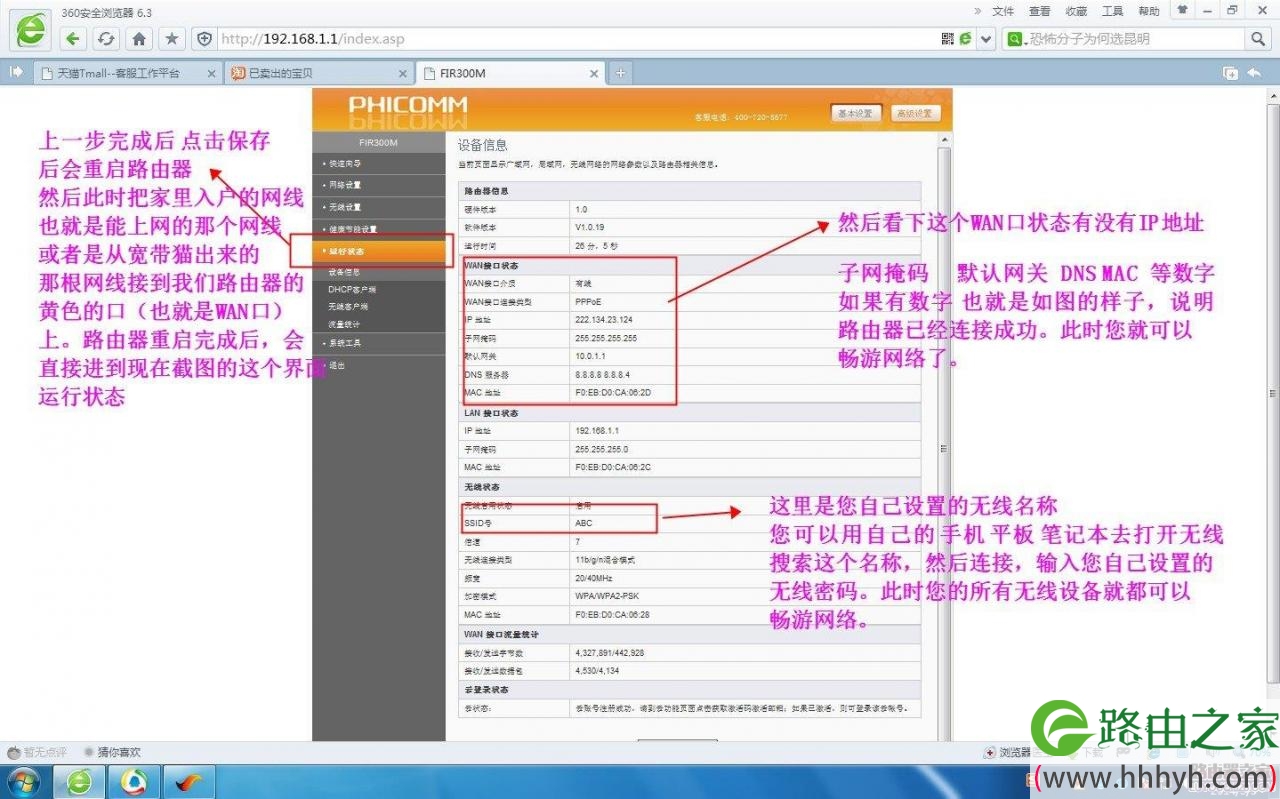Open the 查看 menu

1040,11
